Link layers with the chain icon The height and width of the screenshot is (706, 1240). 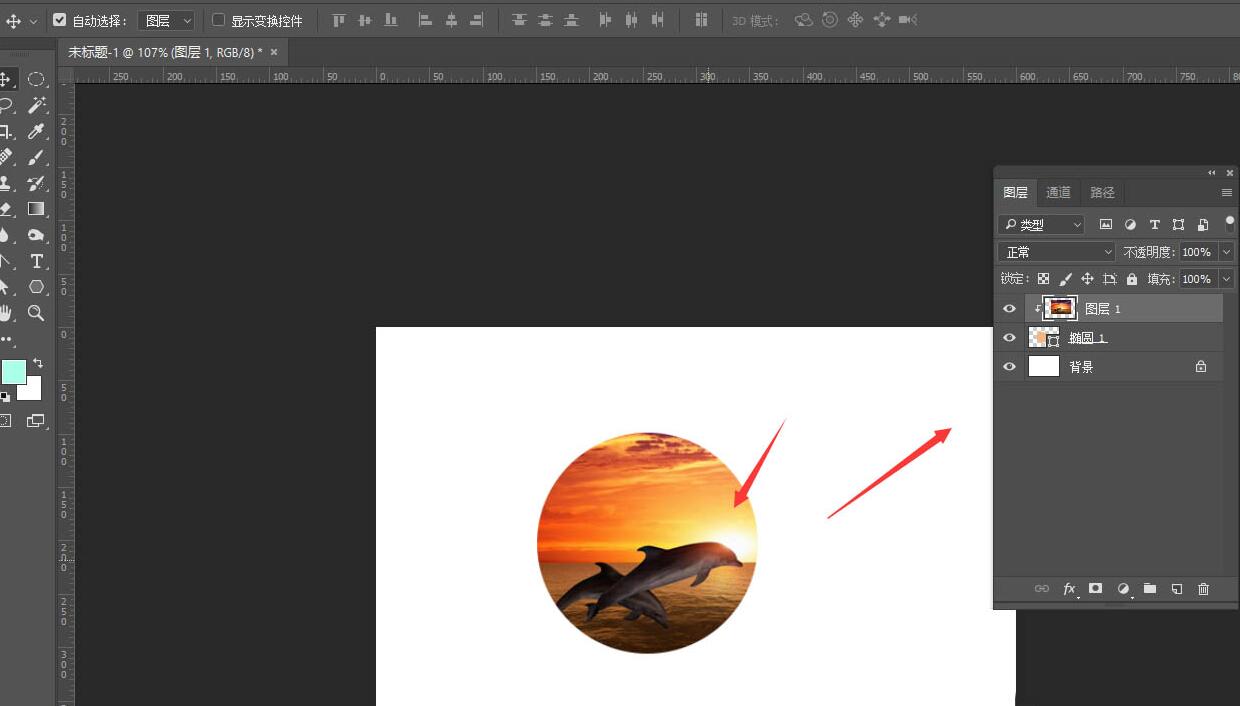[1042, 589]
